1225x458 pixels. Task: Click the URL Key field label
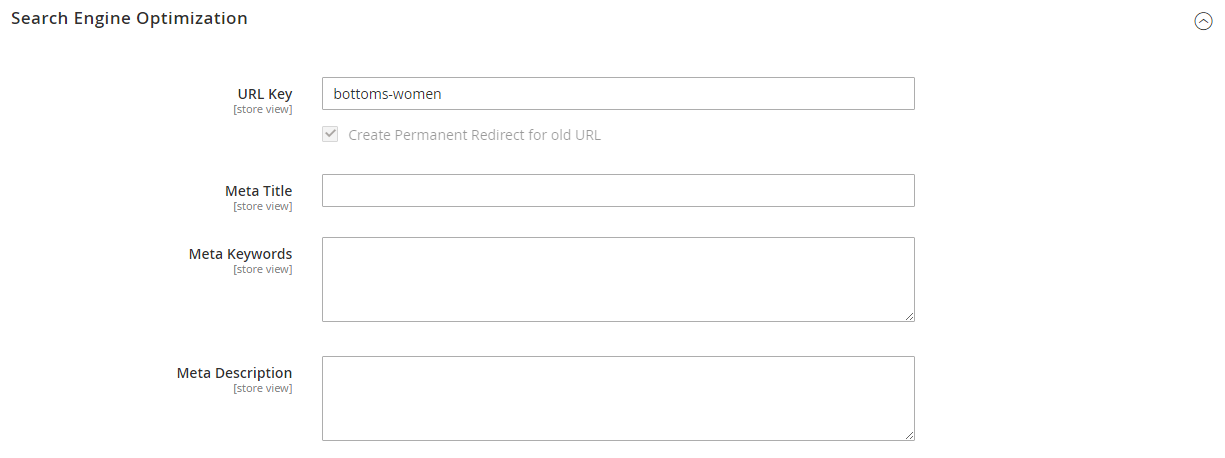pyautogui.click(x=265, y=94)
